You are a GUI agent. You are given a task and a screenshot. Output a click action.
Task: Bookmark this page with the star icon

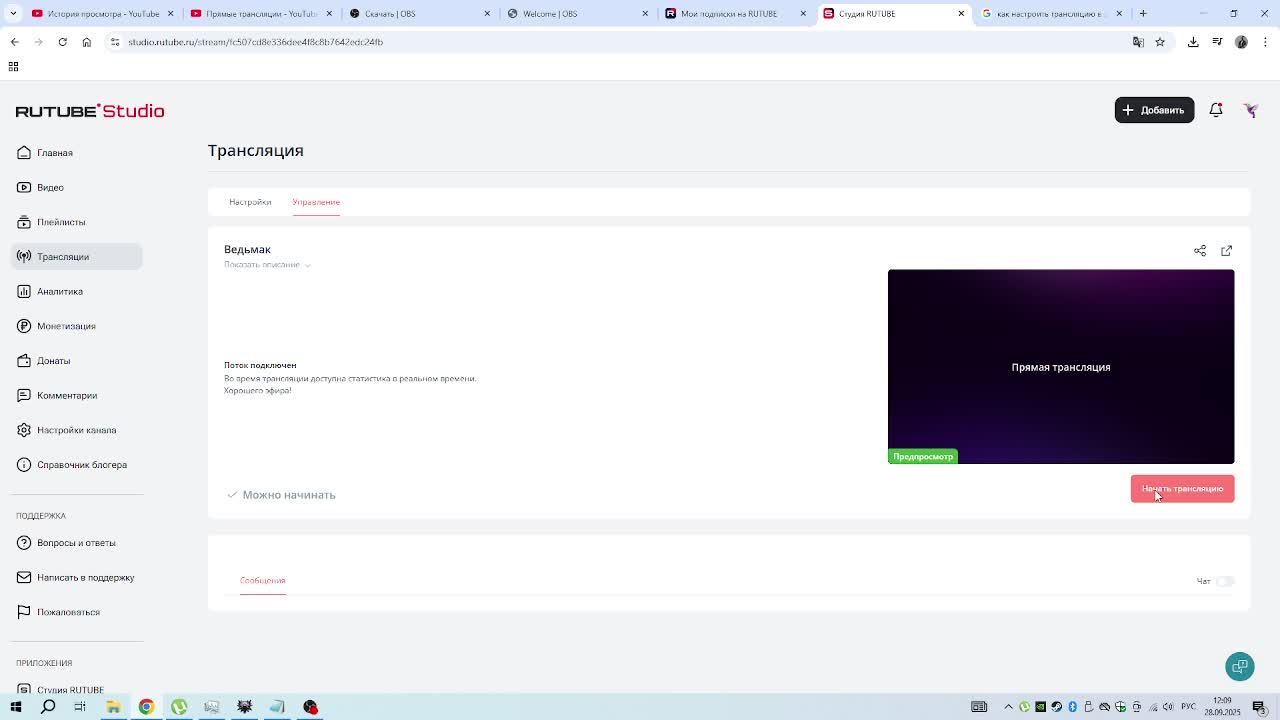1160,42
